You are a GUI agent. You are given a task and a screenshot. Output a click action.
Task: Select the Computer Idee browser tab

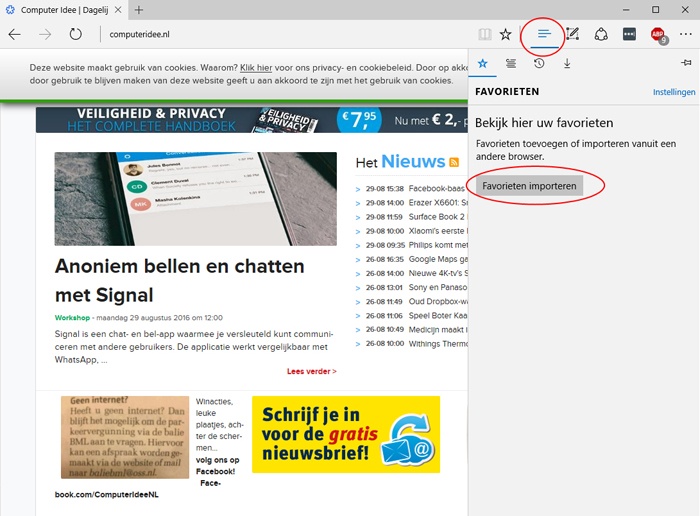64,10
